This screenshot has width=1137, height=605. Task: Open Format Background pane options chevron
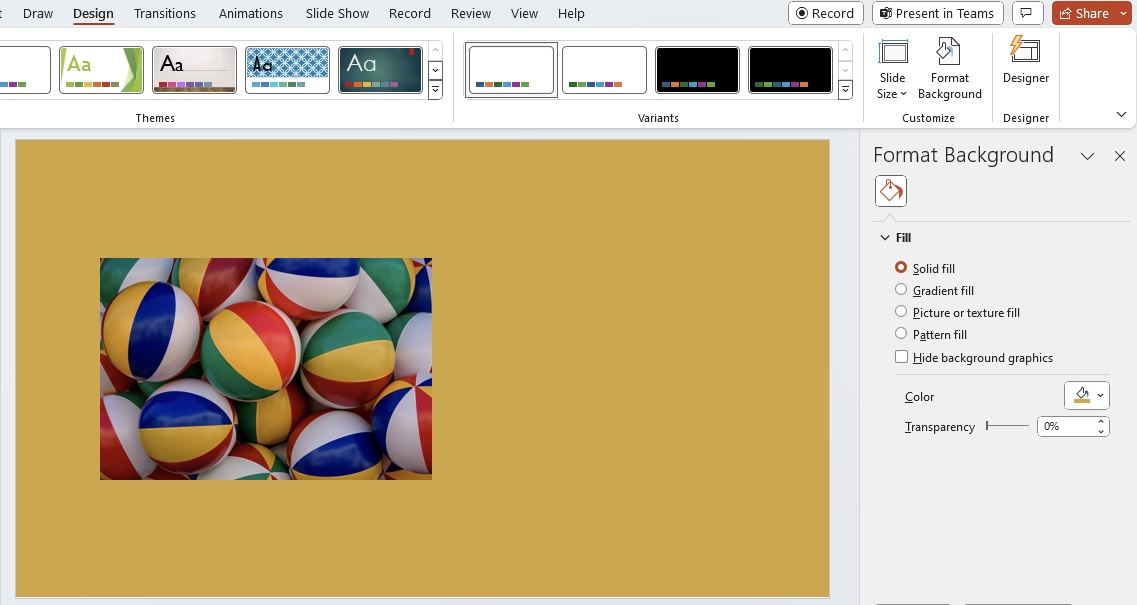tap(1087, 156)
